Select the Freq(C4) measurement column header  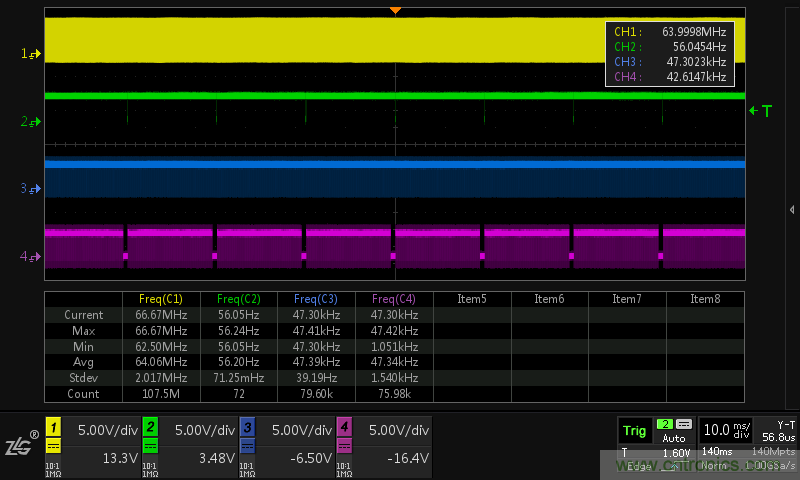click(x=393, y=299)
